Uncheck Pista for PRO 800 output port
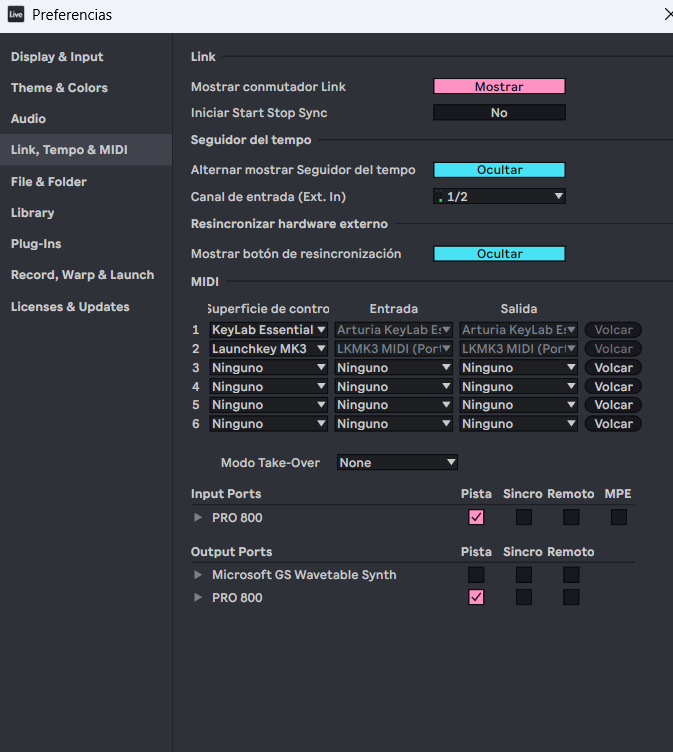Image resolution: width=673 pixels, height=752 pixels. [x=476, y=597]
